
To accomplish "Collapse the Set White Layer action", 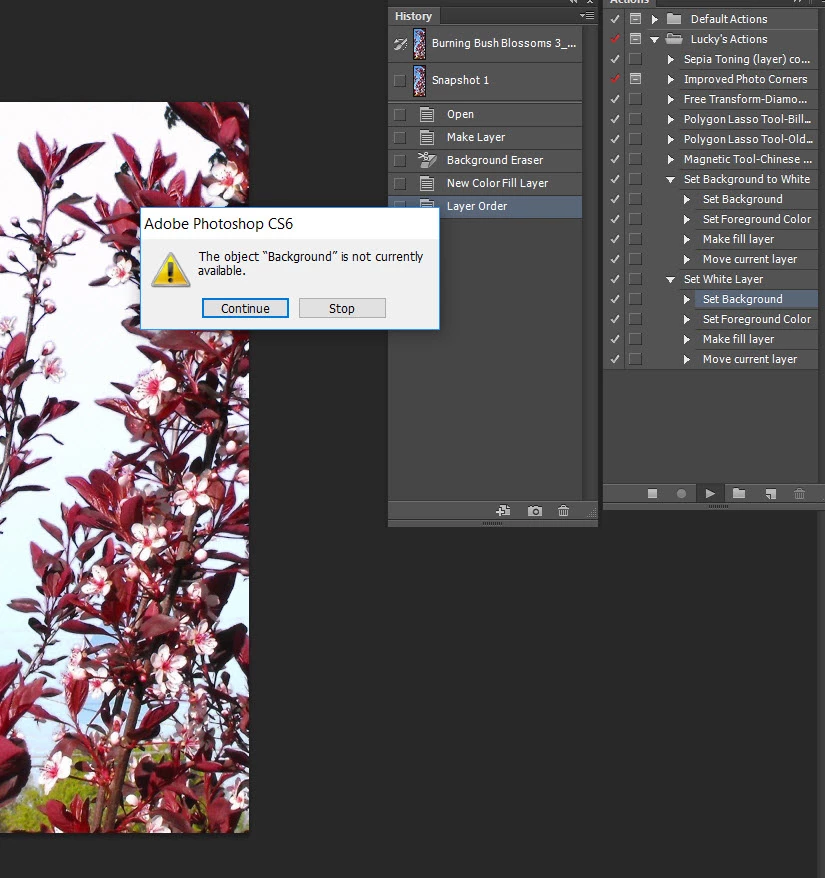I will [670, 279].
